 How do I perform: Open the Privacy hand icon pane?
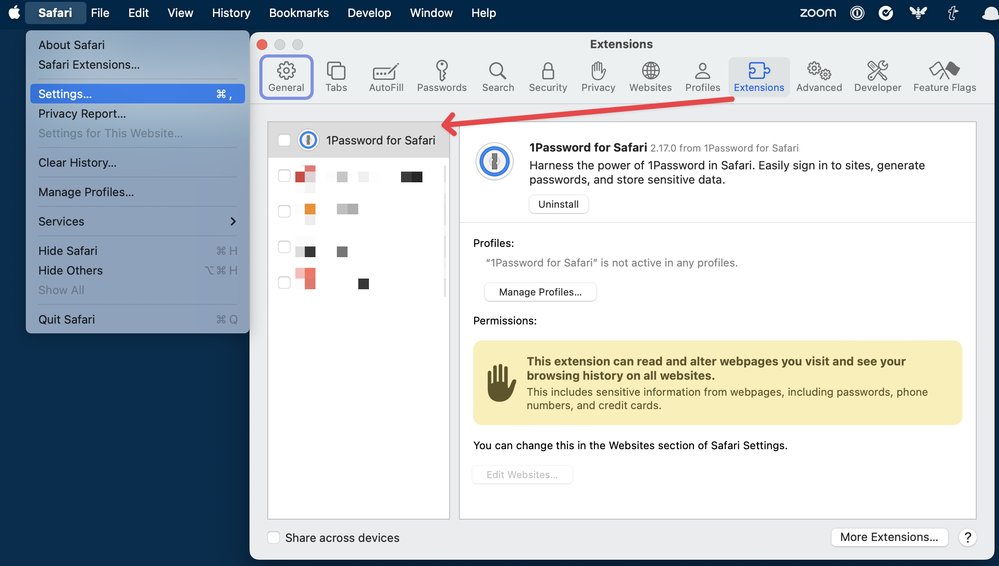click(x=598, y=76)
